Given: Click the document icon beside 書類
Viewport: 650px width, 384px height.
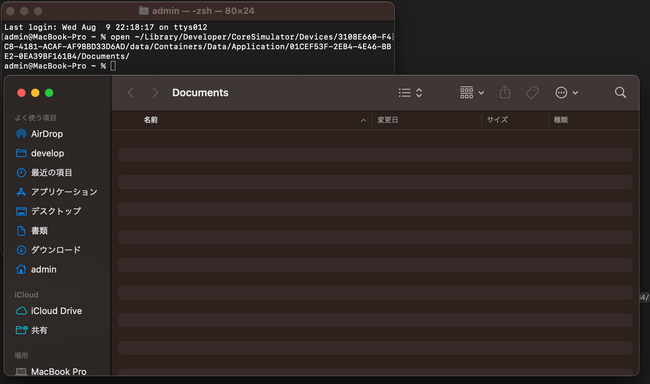Looking at the screenshot, I should pos(21,231).
